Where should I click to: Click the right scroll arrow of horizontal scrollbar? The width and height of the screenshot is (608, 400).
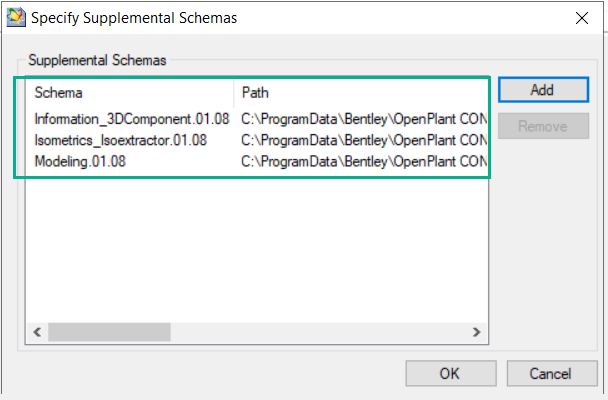click(x=477, y=332)
